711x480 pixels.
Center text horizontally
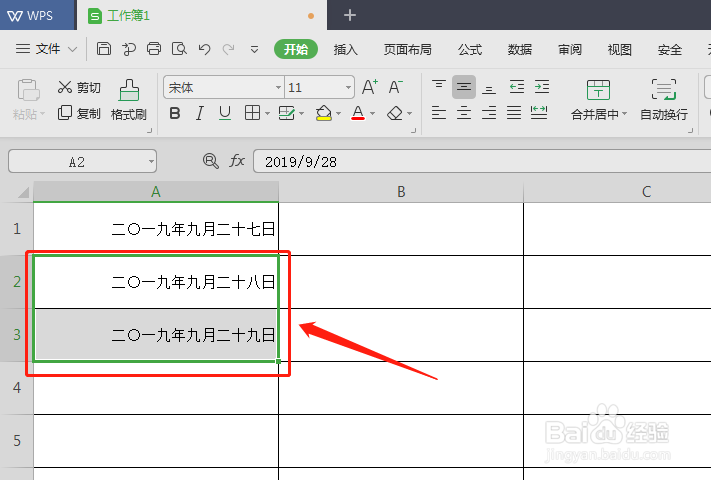click(x=463, y=112)
